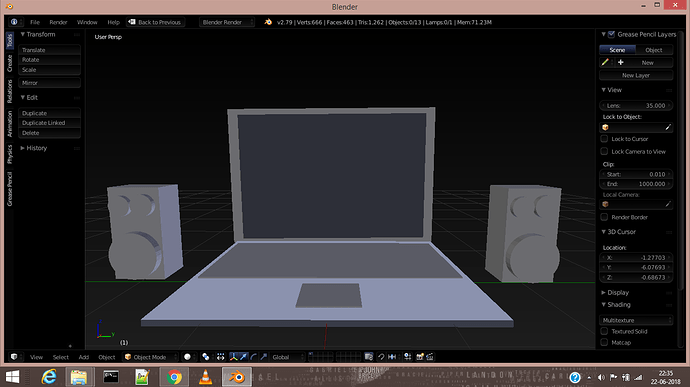The height and width of the screenshot is (387, 690).
Task: Click the Lens value field
Action: 636,106
